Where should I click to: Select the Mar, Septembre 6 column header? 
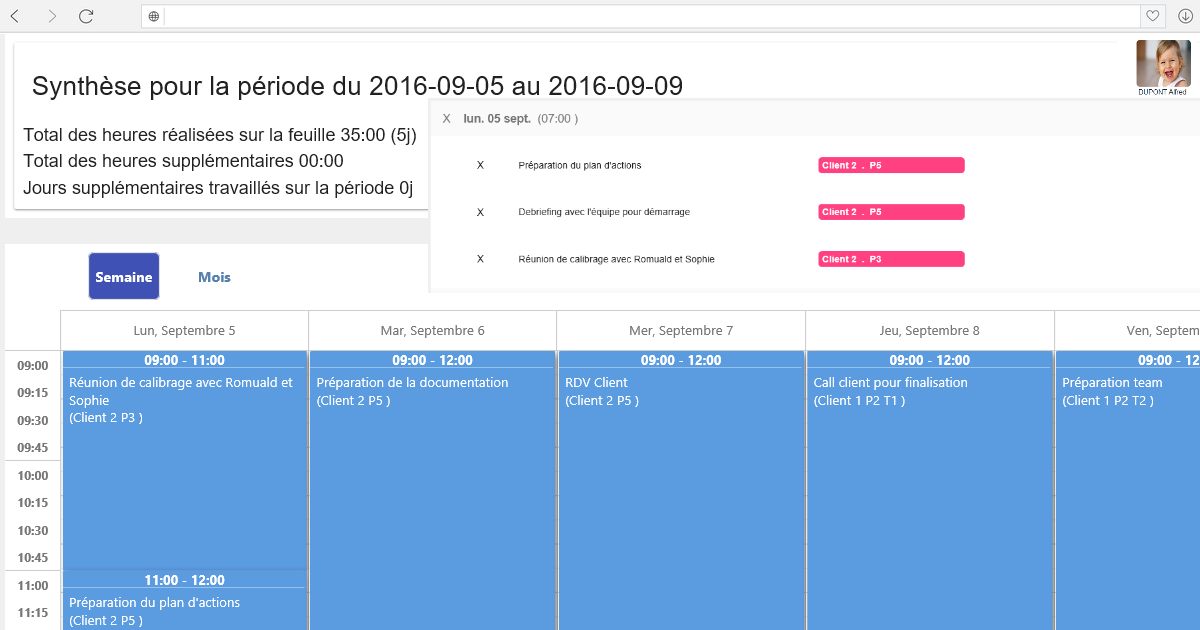coord(433,330)
